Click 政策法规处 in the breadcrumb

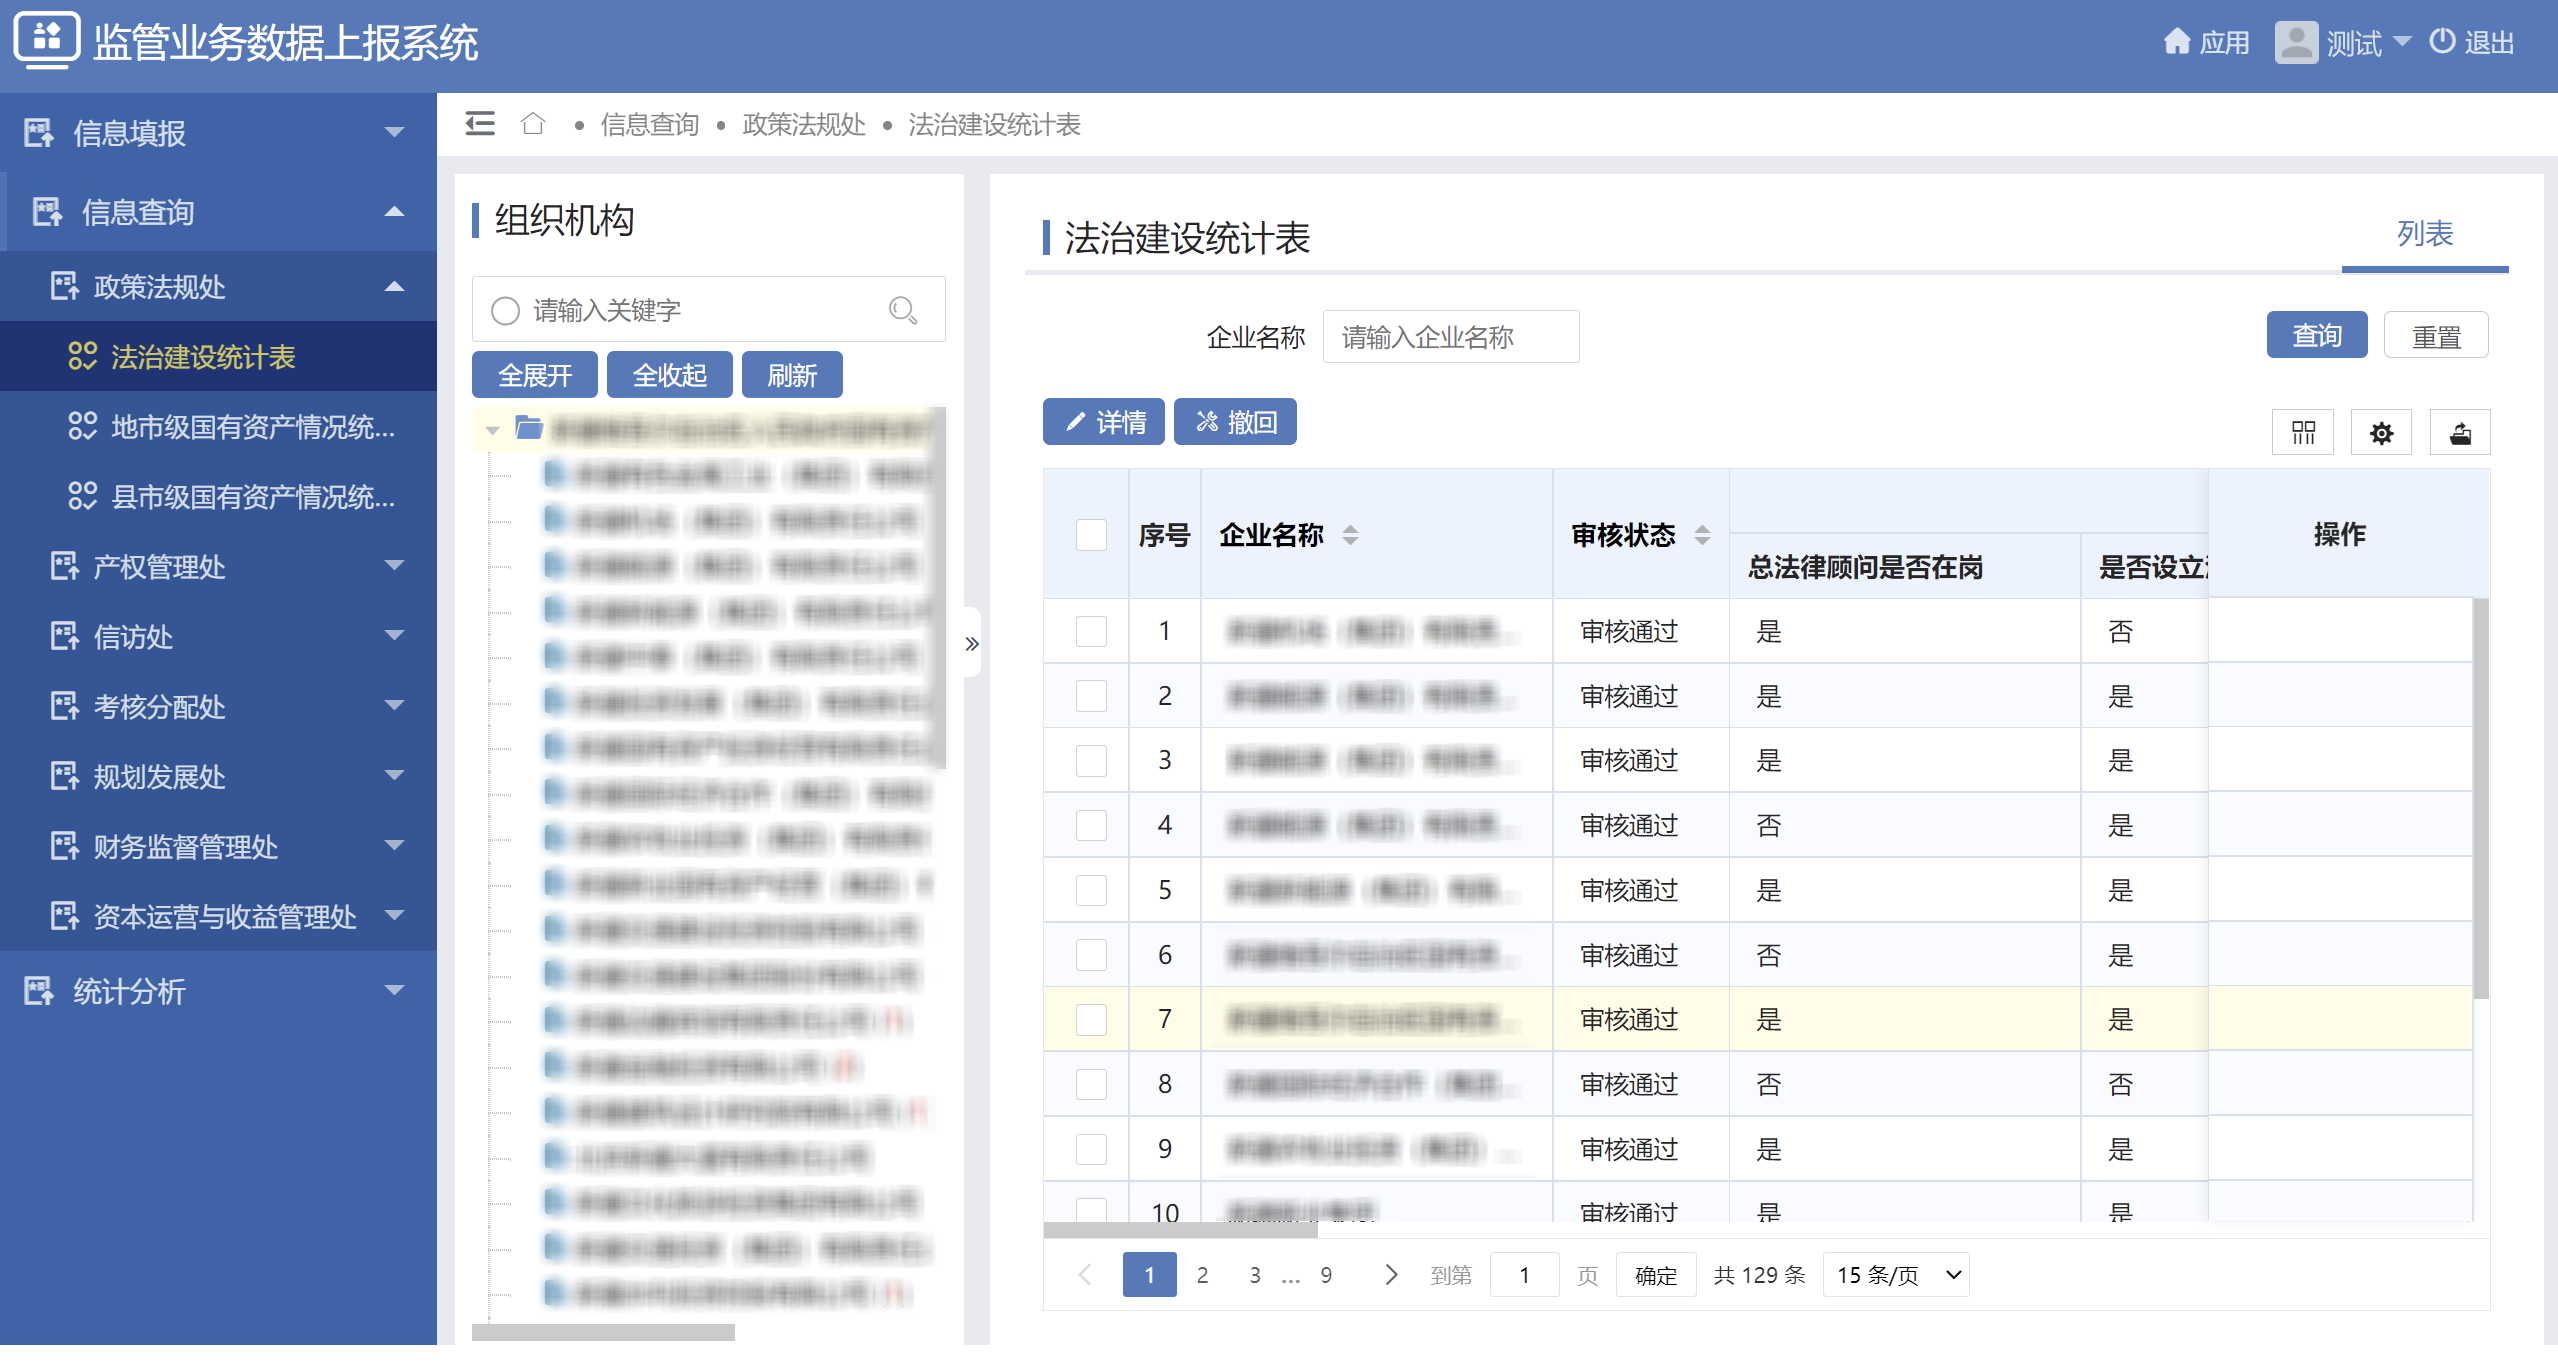point(804,124)
